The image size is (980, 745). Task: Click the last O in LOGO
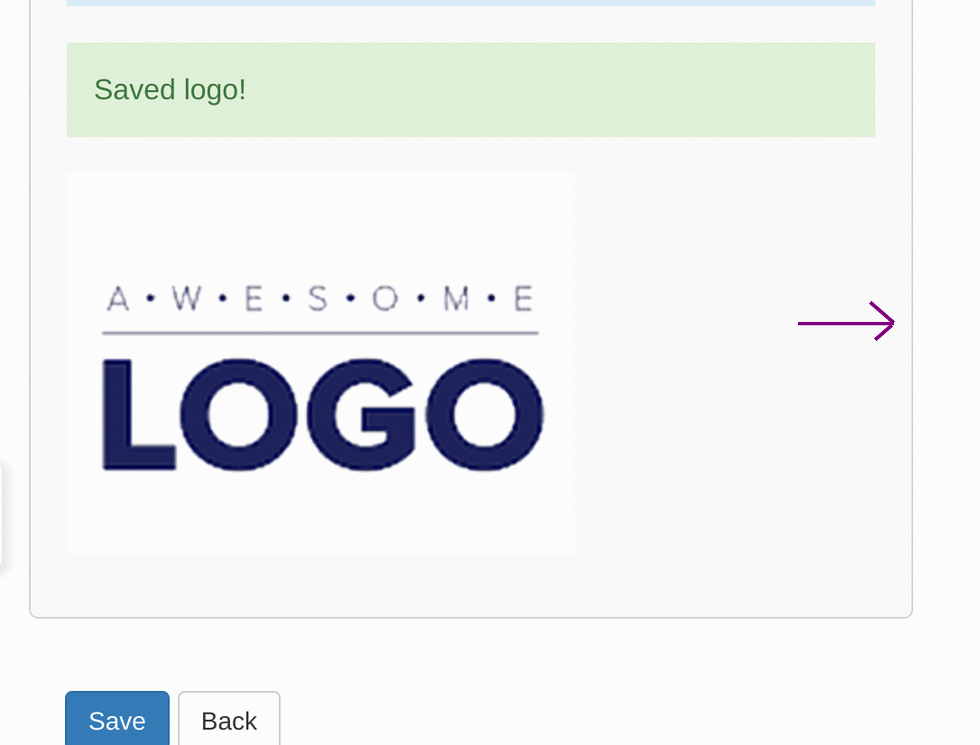pos(484,414)
